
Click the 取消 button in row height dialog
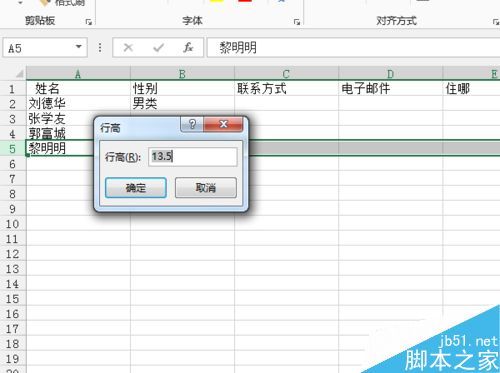(206, 188)
